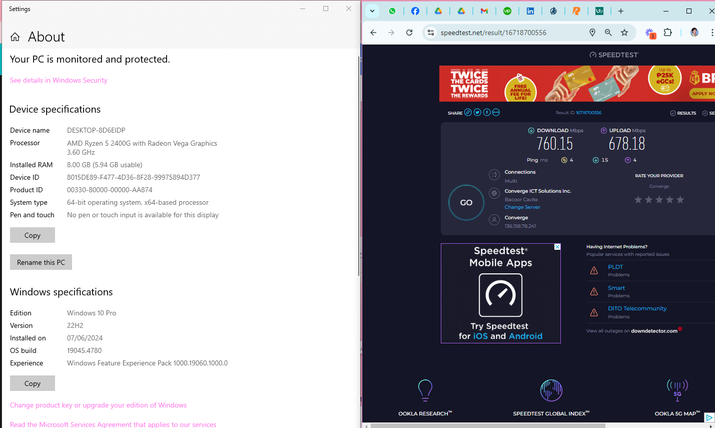Open the first Google Drive tab
Viewport: 715px width, 428px height.
point(438,11)
